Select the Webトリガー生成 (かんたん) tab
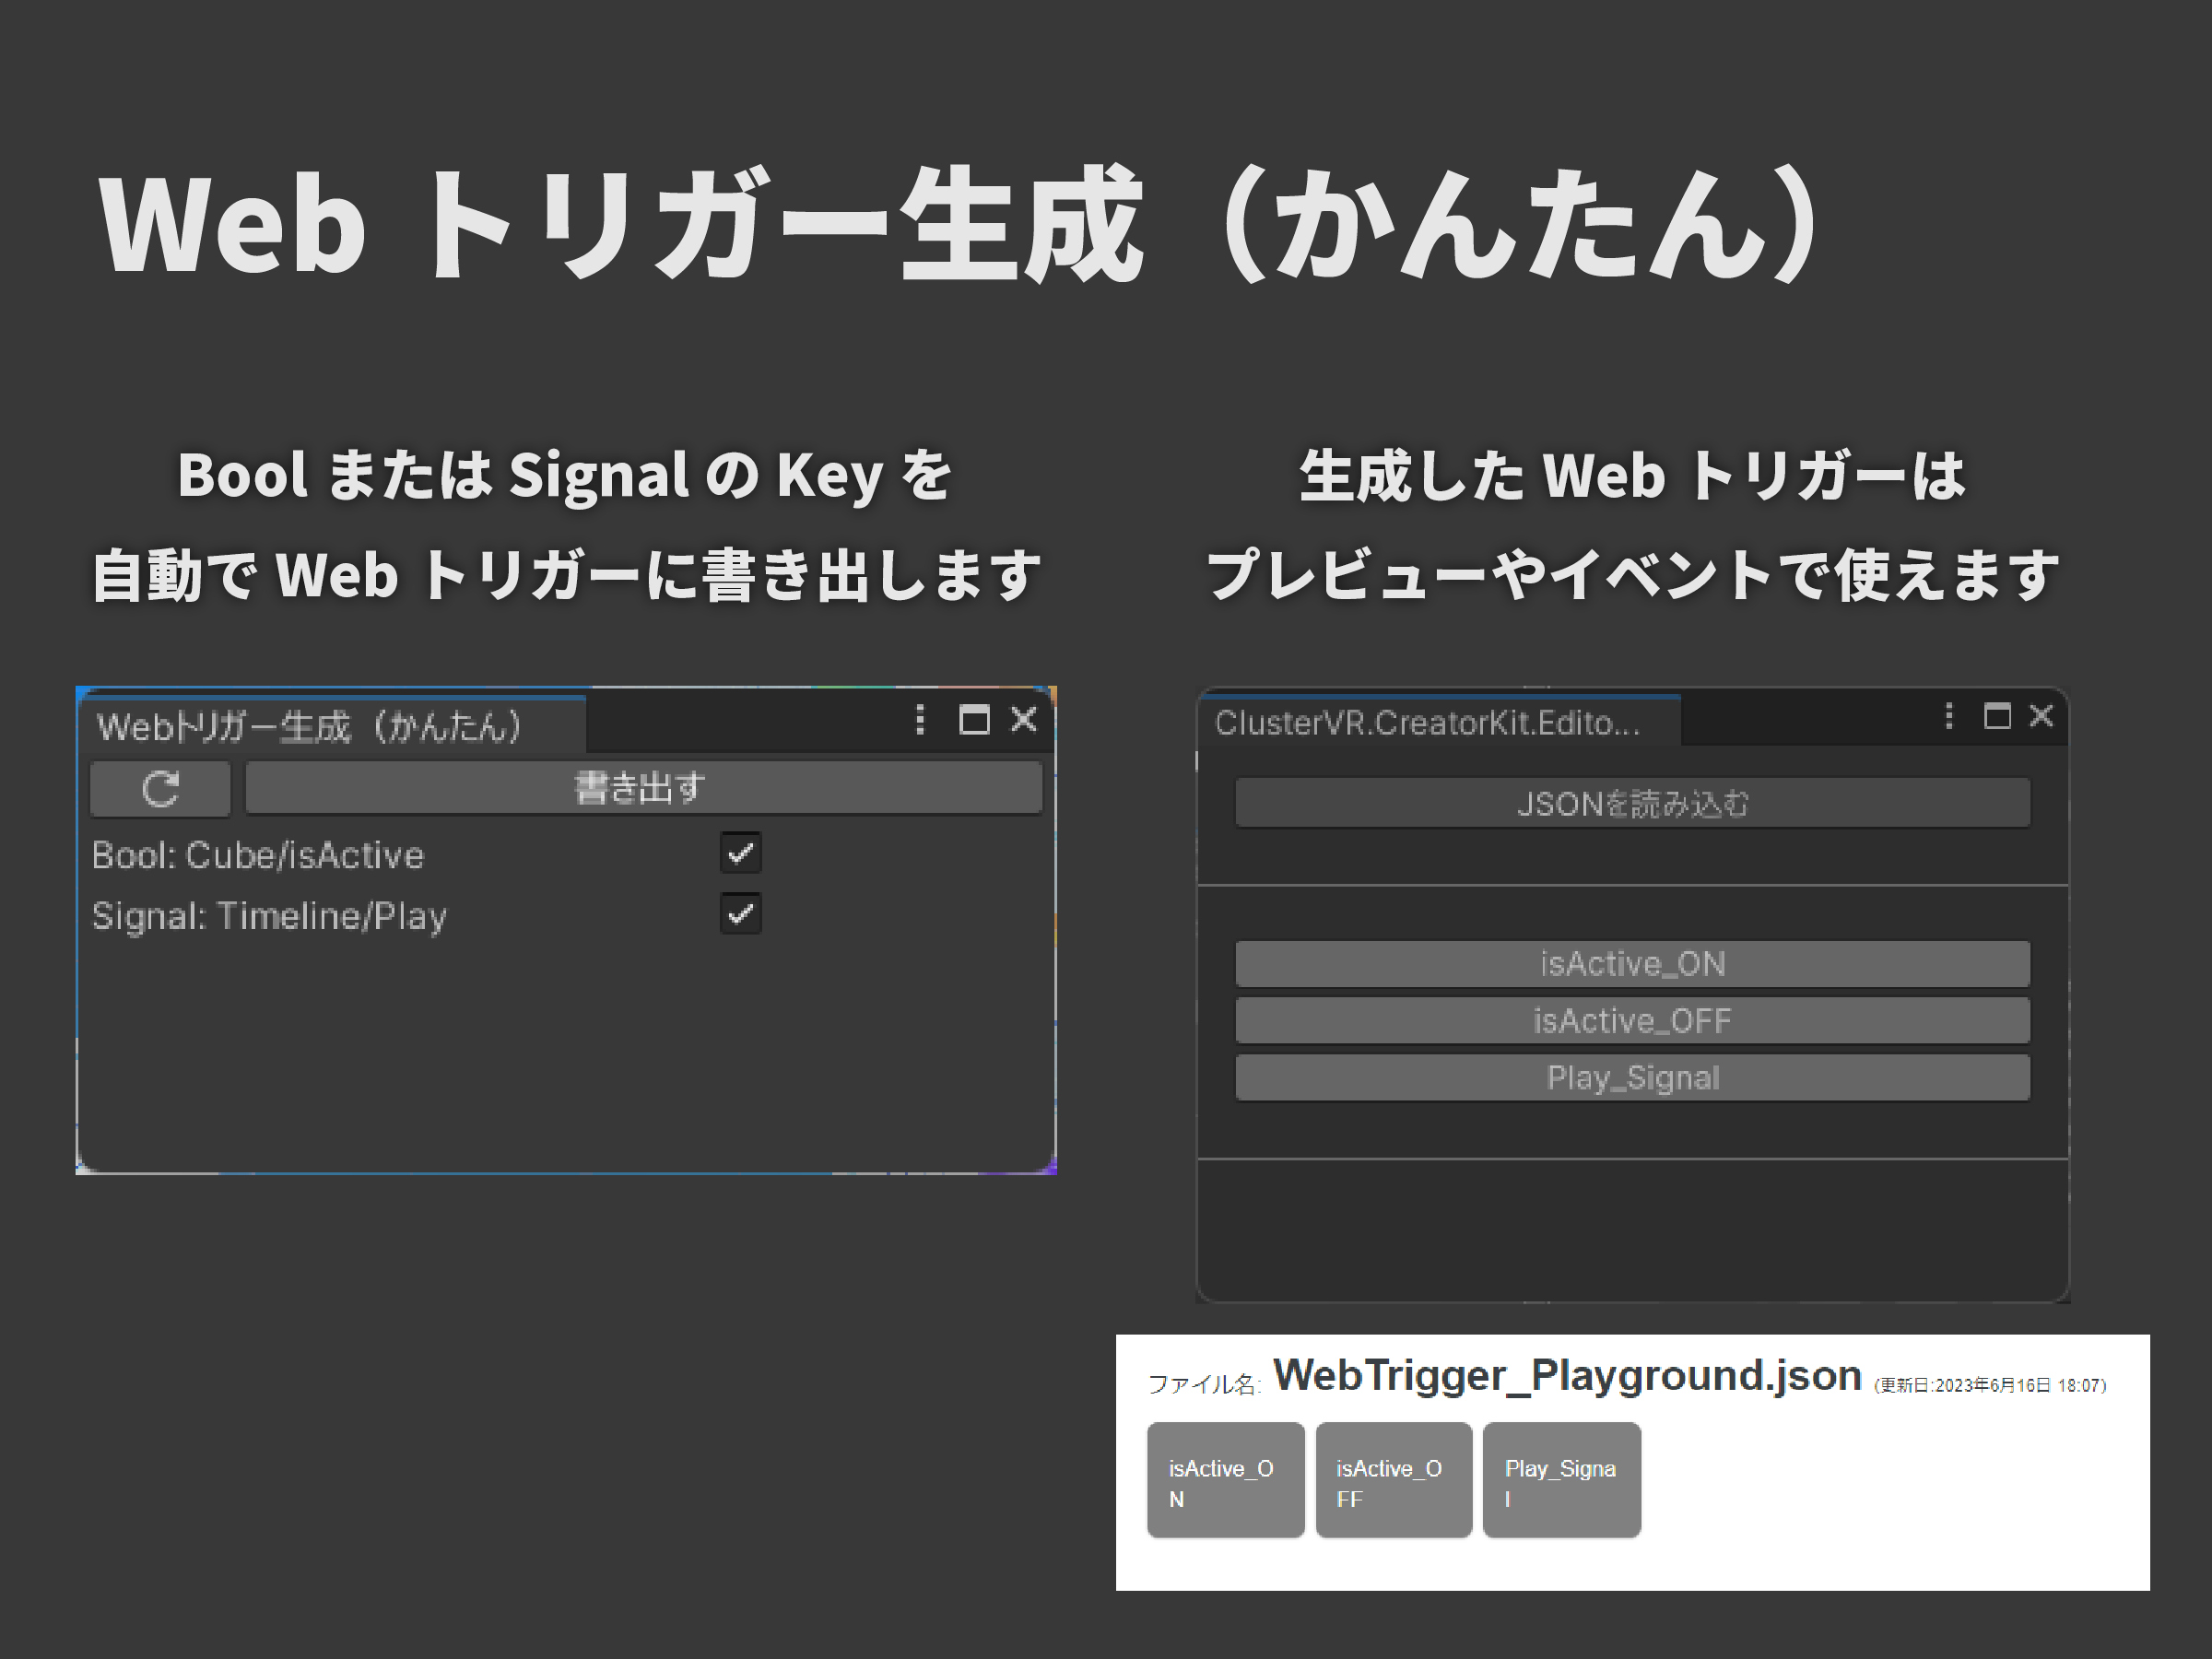This screenshot has width=2212, height=1659. pos(310,726)
